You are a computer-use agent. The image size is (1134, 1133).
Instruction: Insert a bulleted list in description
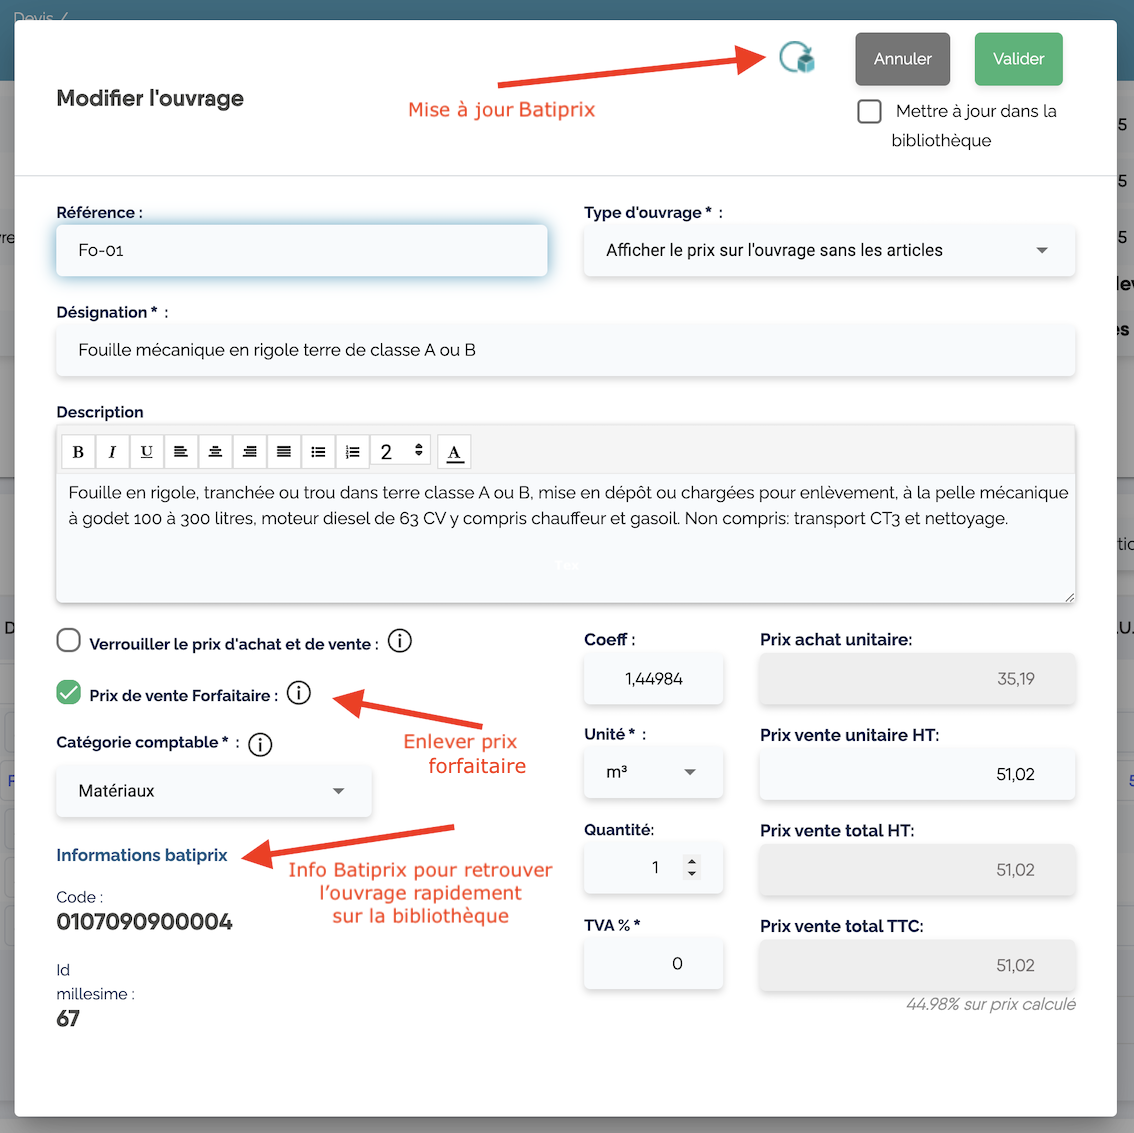318,452
